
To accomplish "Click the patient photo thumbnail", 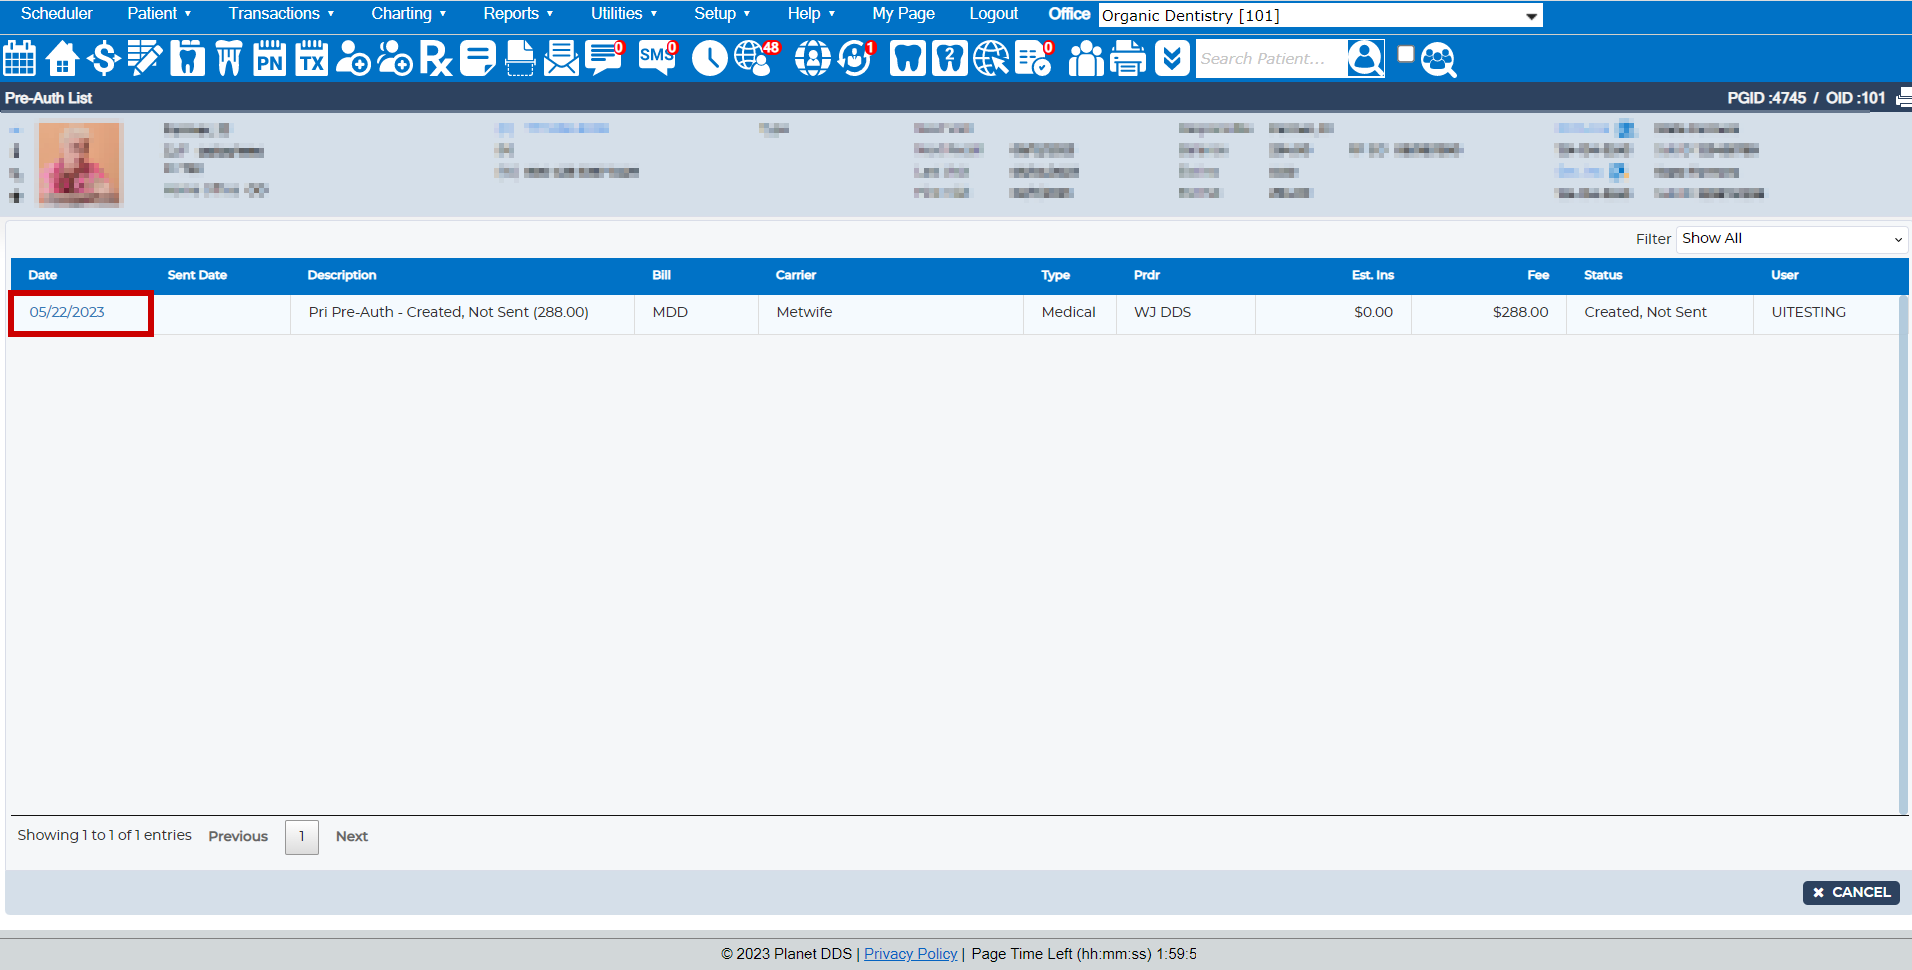I will coord(80,165).
